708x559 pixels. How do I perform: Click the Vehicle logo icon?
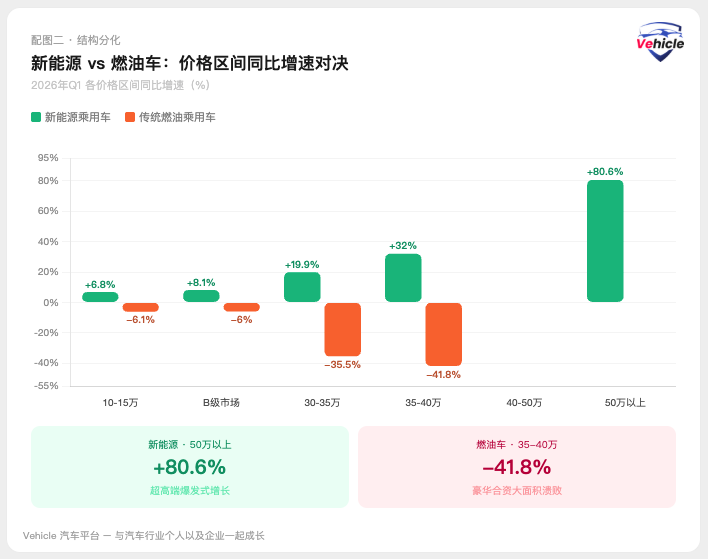[x=660, y=42]
